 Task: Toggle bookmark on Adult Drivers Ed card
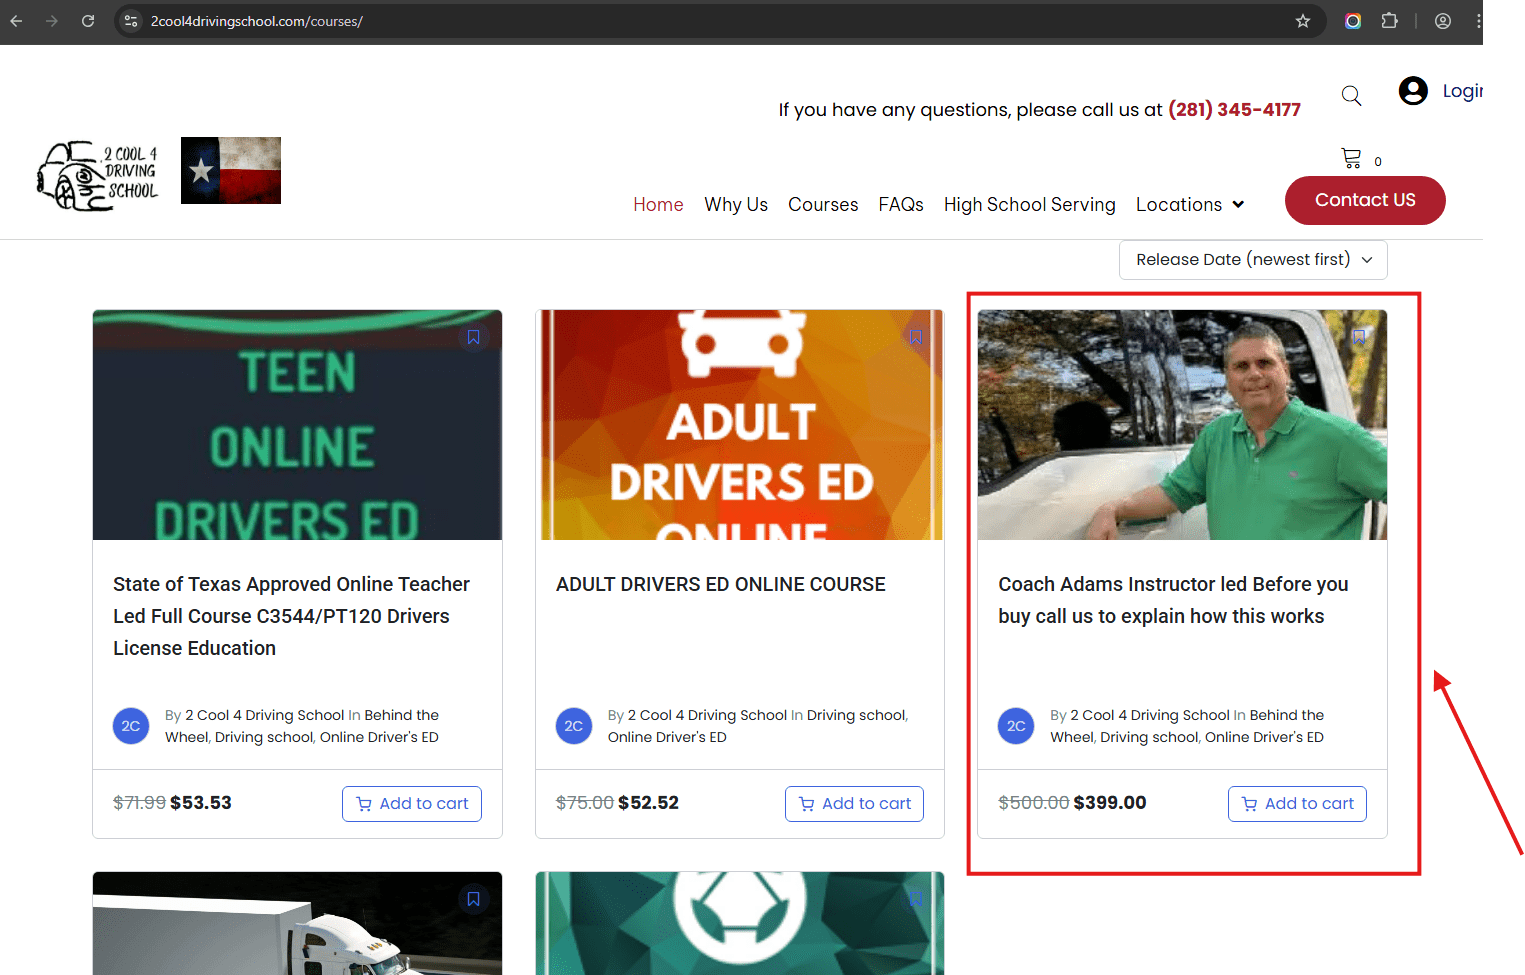pyautogui.click(x=915, y=338)
